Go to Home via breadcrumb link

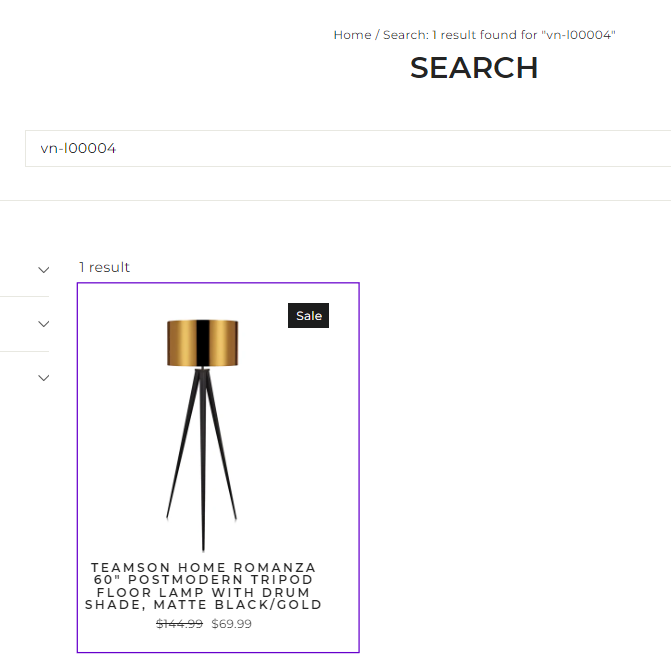(352, 35)
